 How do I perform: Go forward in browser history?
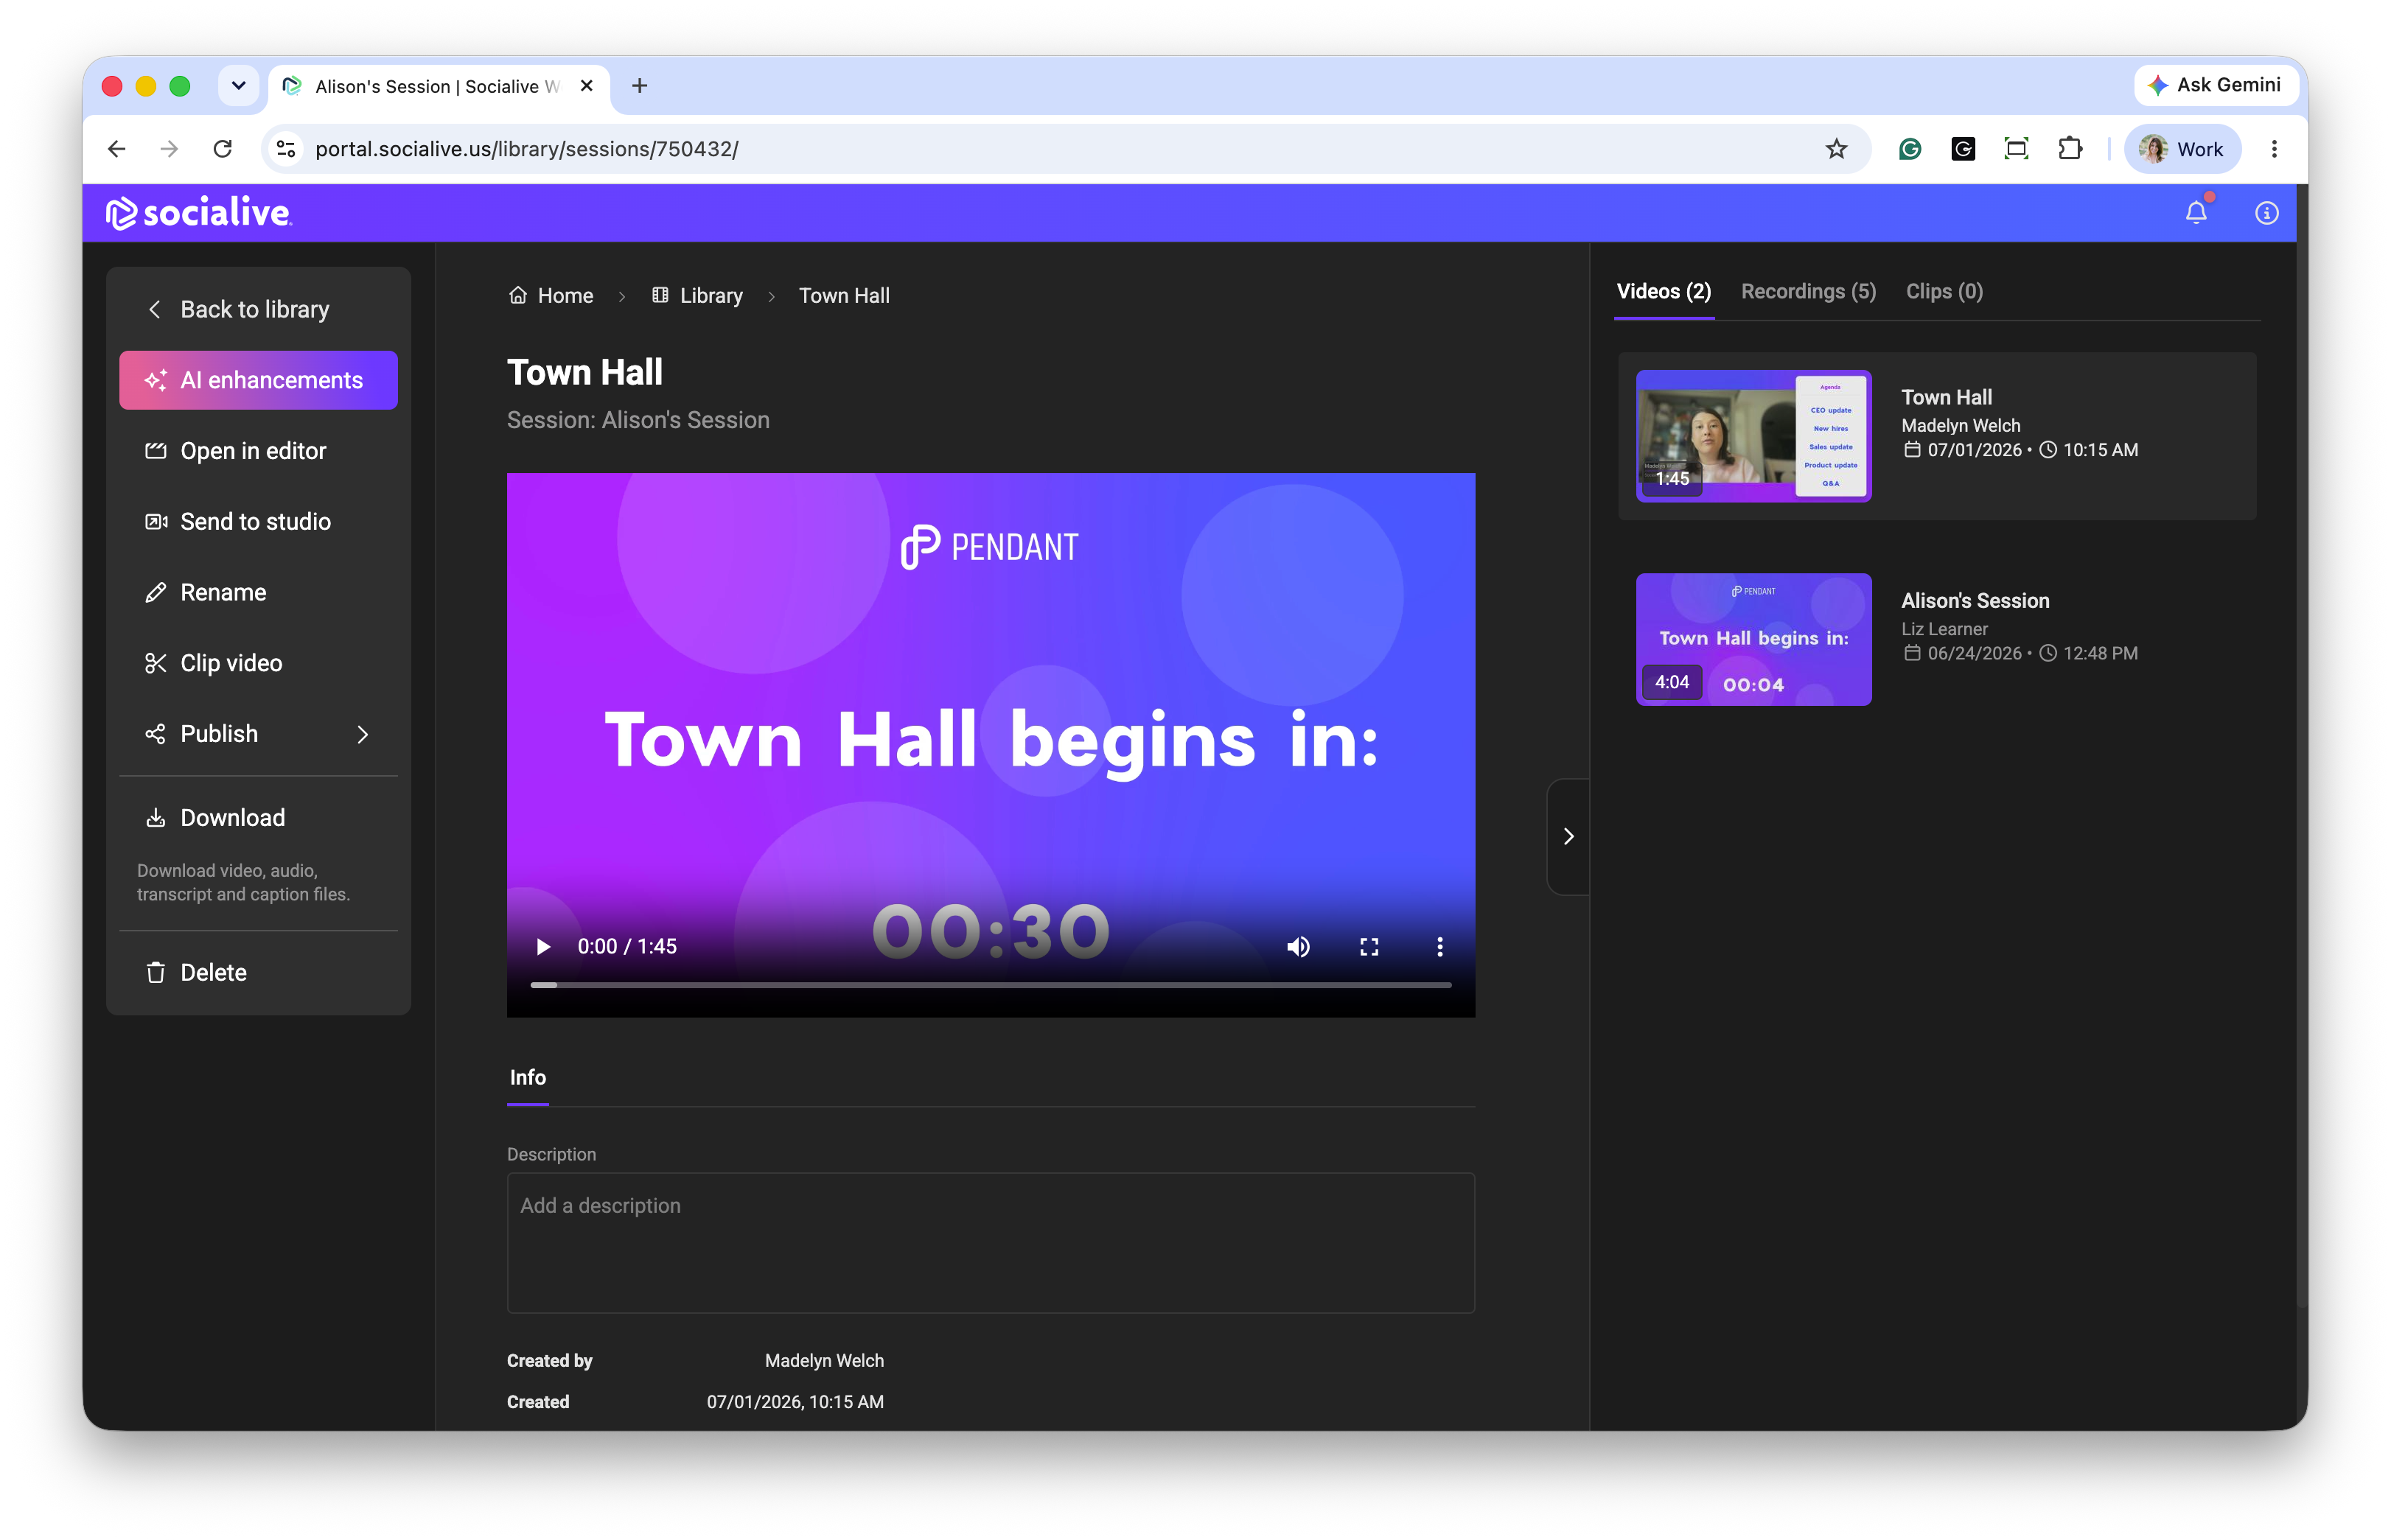(x=170, y=149)
